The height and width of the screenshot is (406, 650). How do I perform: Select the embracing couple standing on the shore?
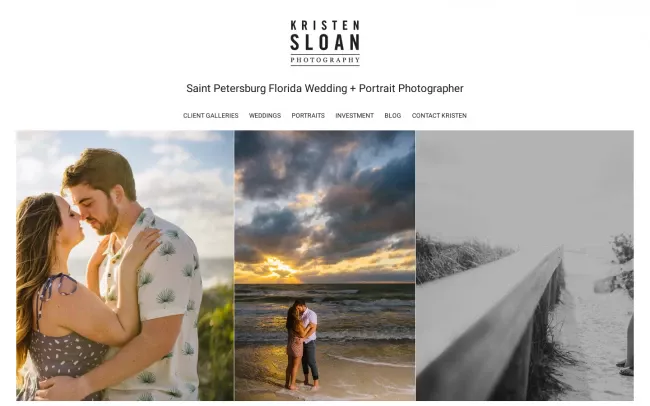(x=302, y=345)
